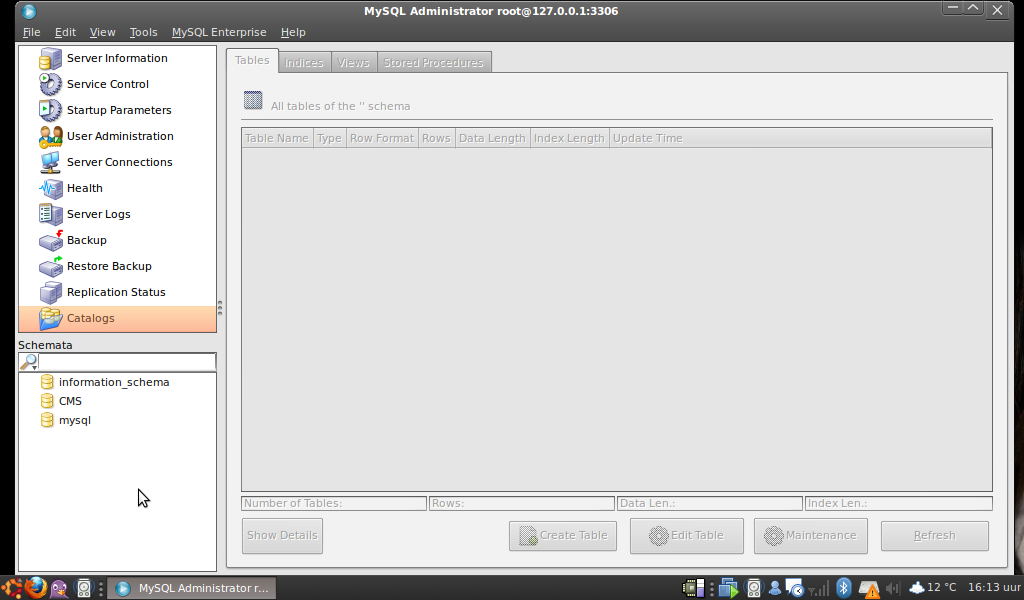Sort by the Row Format column header

coord(382,138)
